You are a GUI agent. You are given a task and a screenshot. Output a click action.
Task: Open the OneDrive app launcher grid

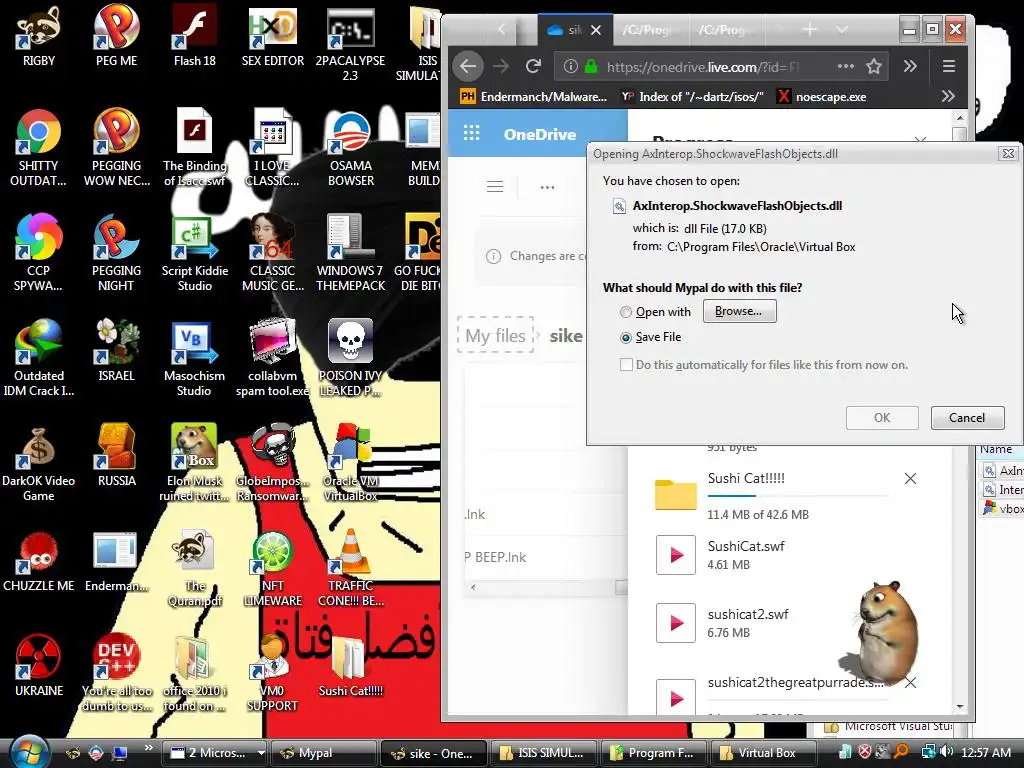(472, 134)
